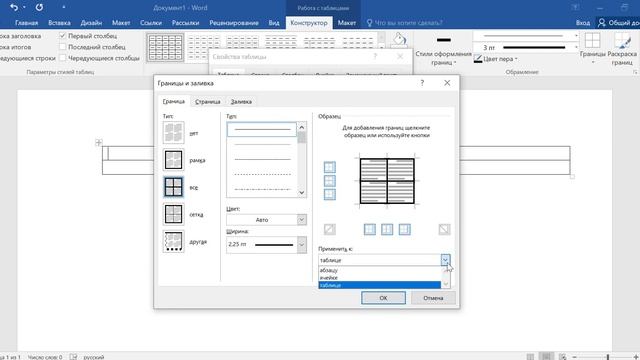Click the 'Отмена' cancel button
Screen dimensions: 640x360
coord(433,298)
